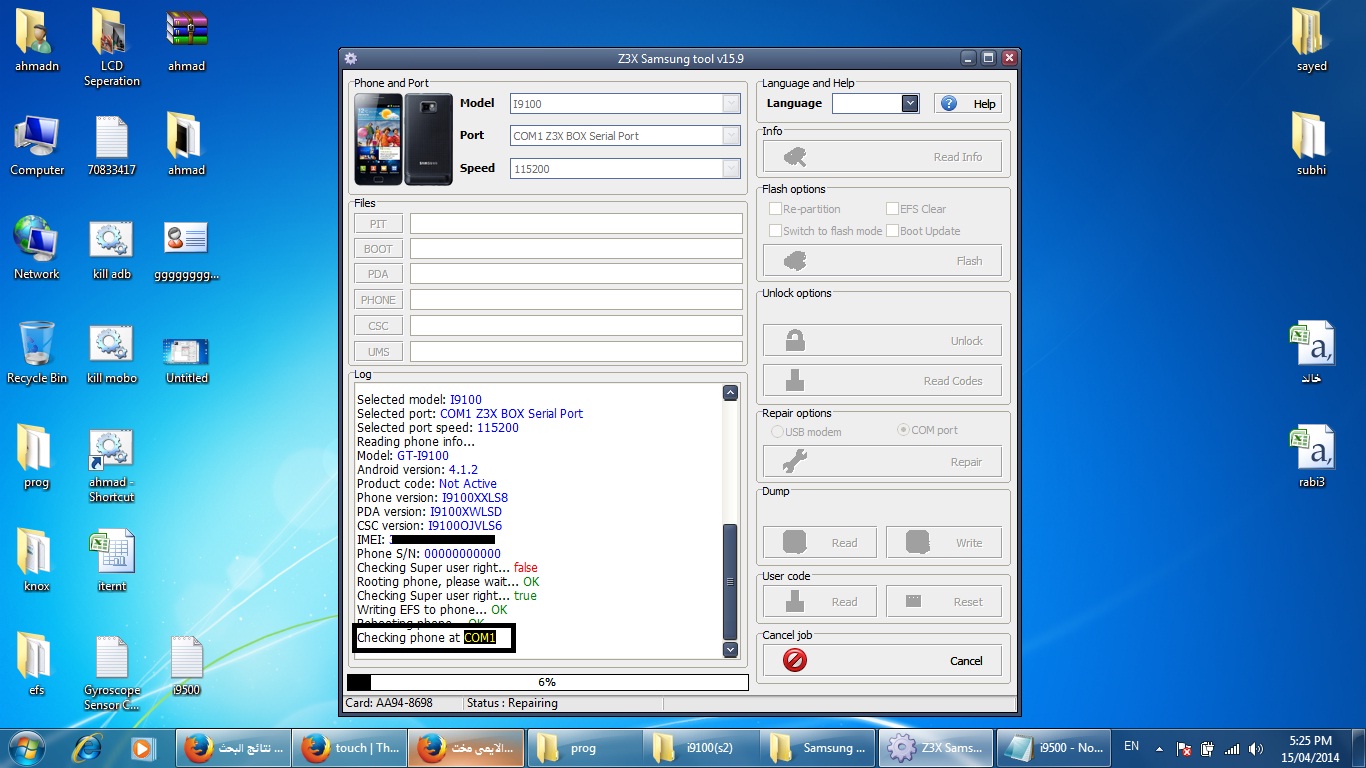Toggle the EFS Clear checkbox
This screenshot has width=1366, height=768.
(892, 209)
